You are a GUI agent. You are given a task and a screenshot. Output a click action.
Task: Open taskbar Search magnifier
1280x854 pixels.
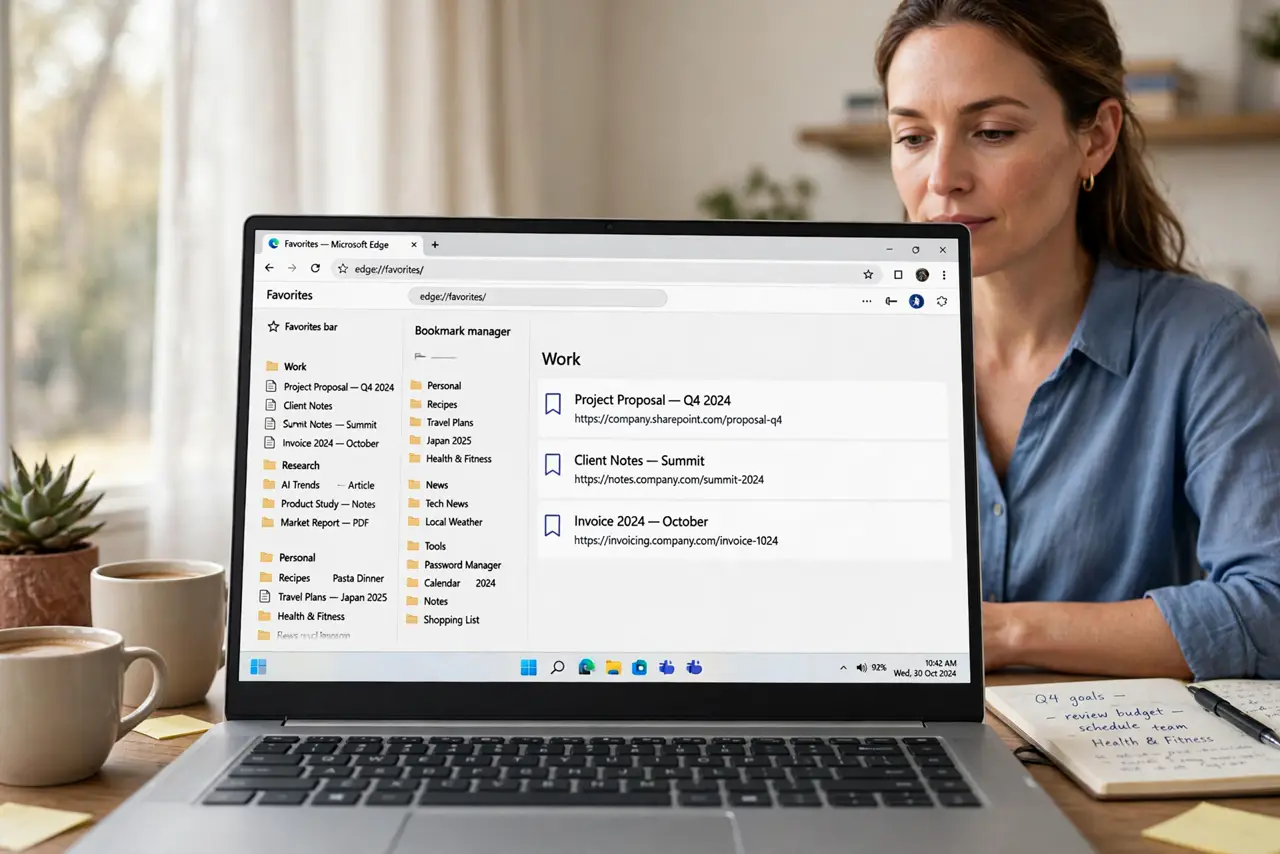(558, 667)
